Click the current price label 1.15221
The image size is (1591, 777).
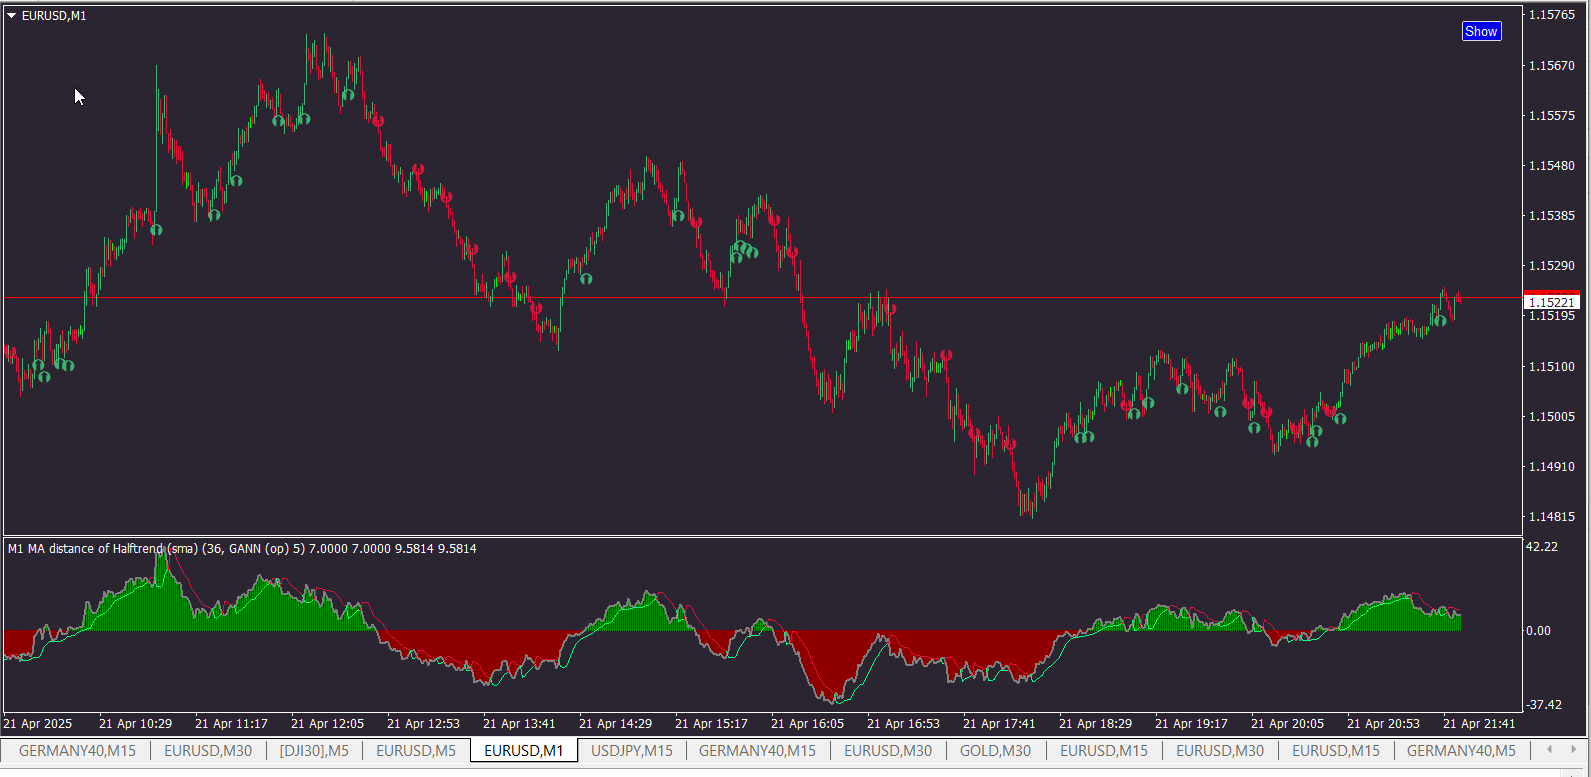(1550, 302)
